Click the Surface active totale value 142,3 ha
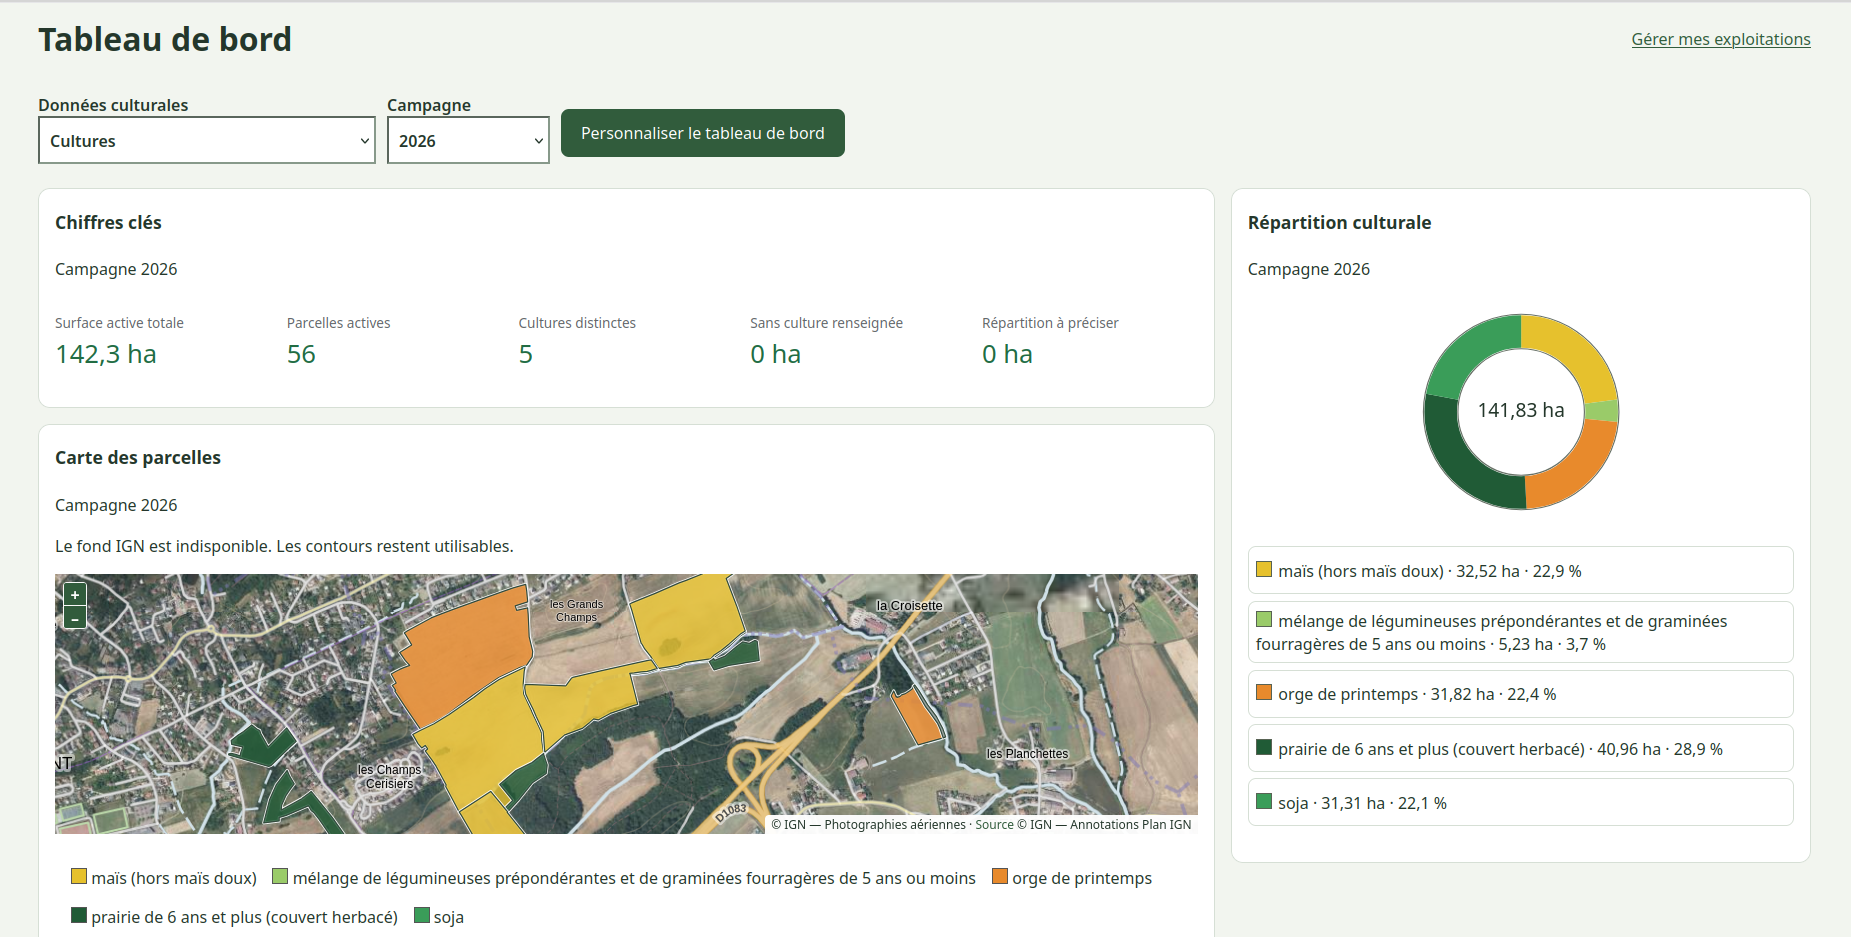The image size is (1851, 937). [x=106, y=354]
